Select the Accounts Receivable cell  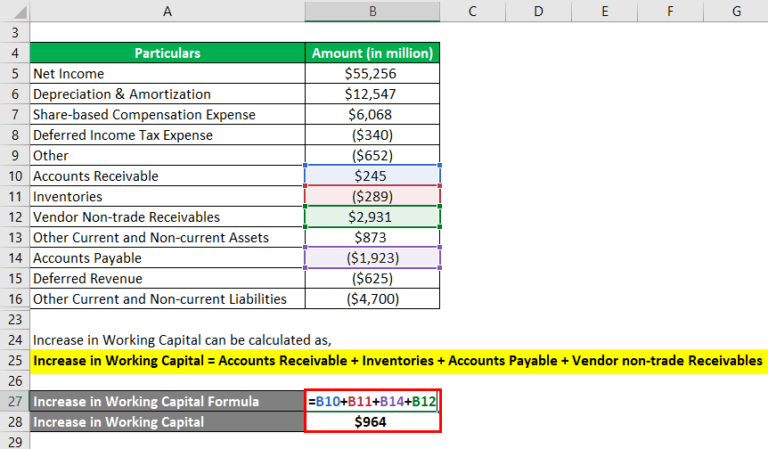tap(167, 176)
